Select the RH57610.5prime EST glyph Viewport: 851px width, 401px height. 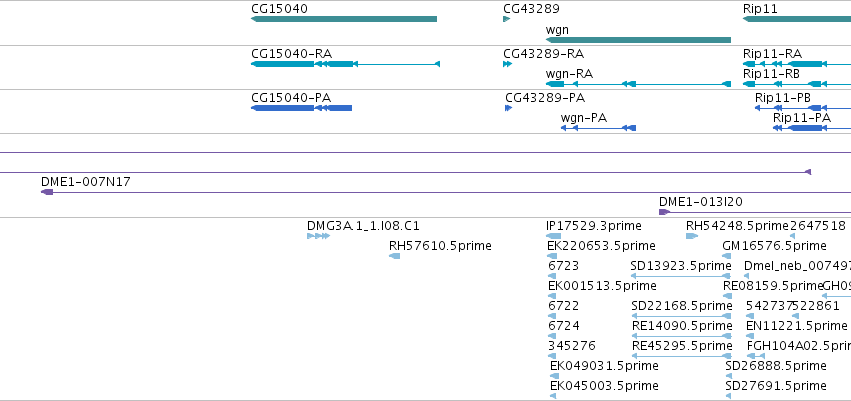pos(395,256)
